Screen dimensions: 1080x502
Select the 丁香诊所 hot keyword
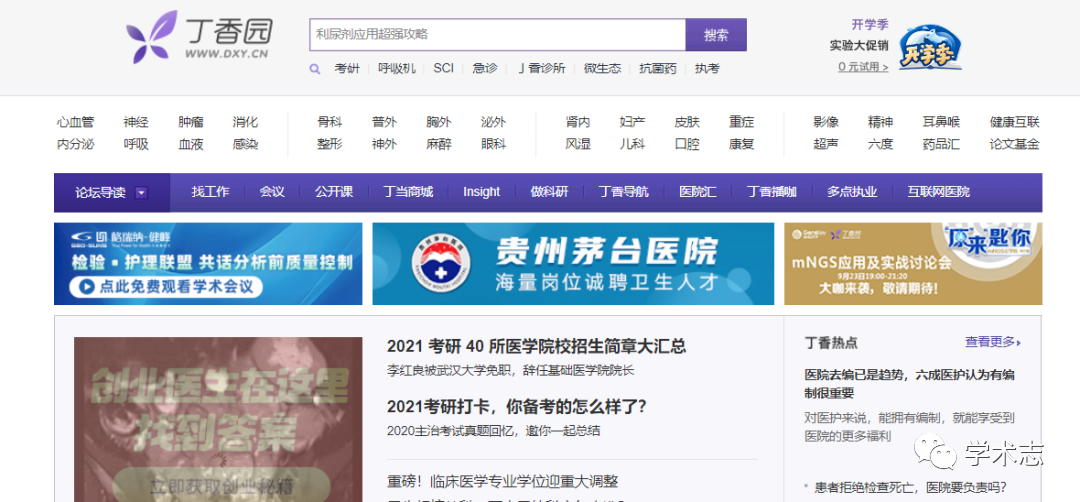coord(541,69)
